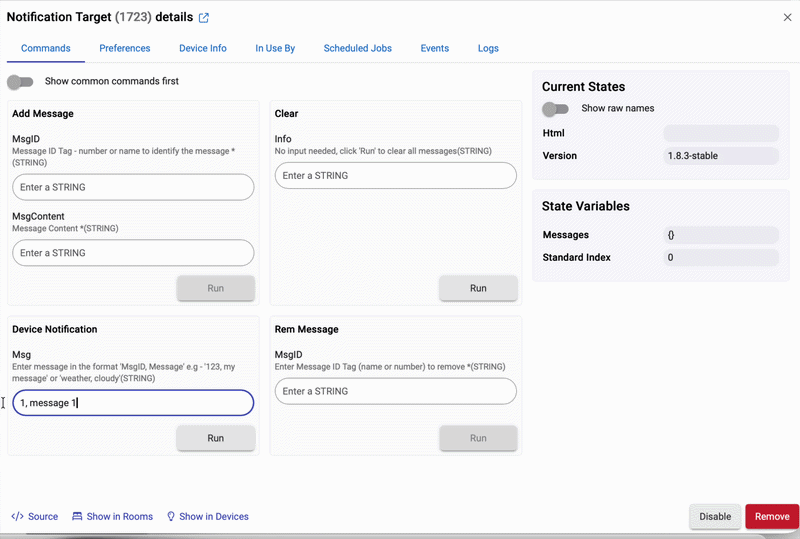View the Events tab
The image size is (800, 539).
434,48
